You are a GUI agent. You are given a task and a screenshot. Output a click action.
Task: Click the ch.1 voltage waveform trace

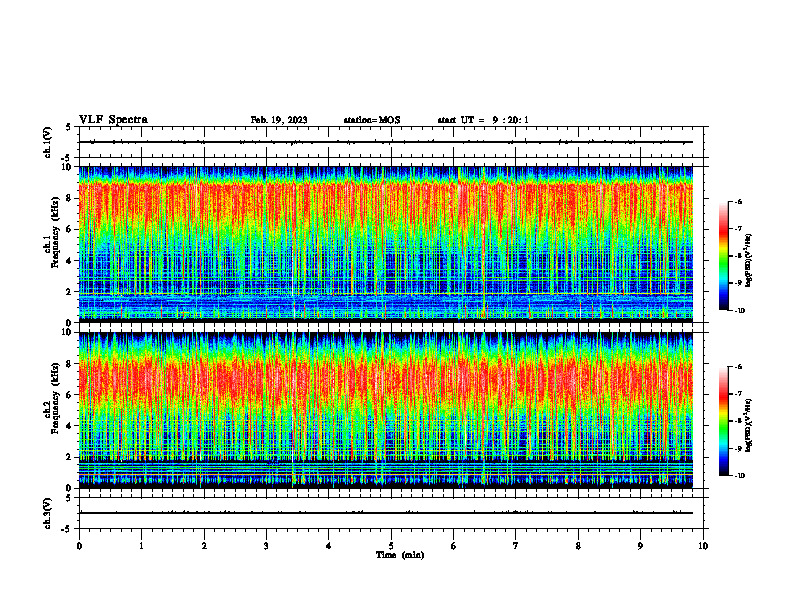click(386, 142)
